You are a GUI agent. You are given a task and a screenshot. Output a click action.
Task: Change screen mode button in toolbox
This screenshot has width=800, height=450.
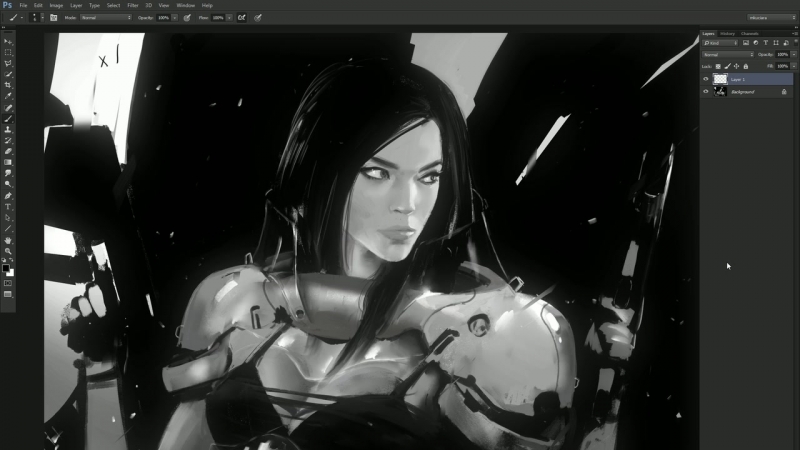pos(8,294)
